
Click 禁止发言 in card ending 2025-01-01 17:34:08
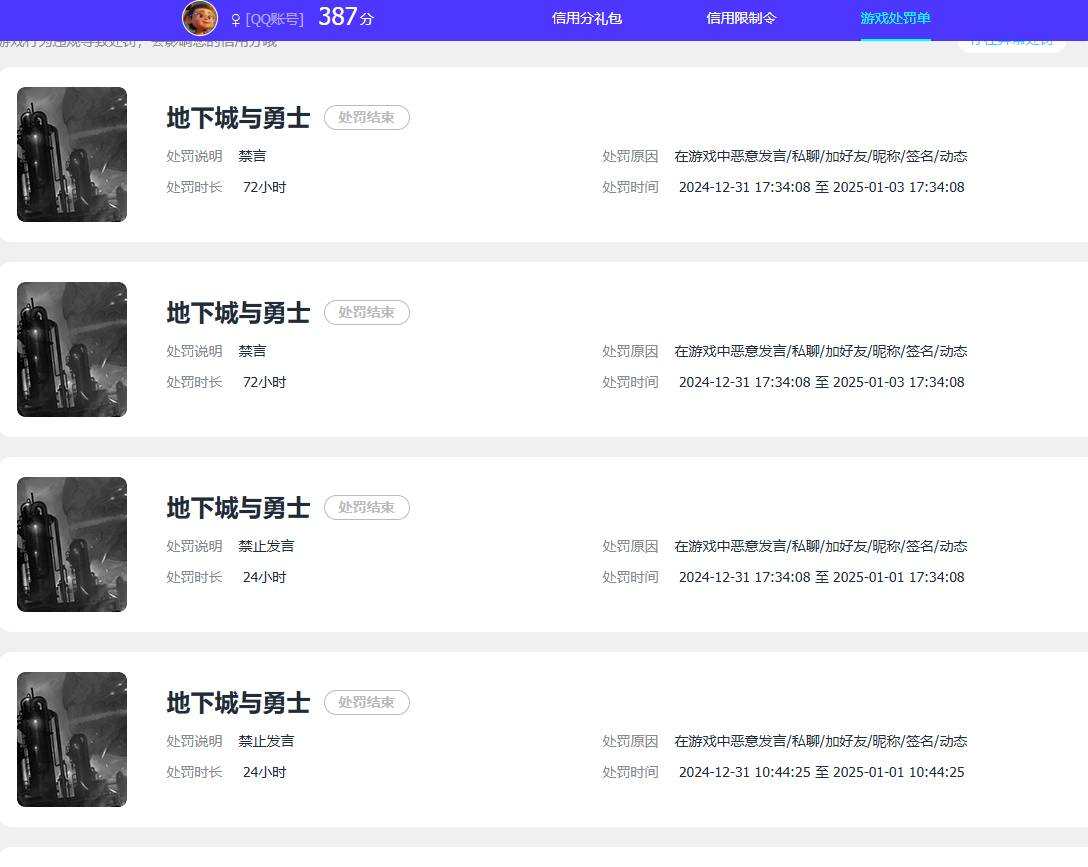point(266,546)
